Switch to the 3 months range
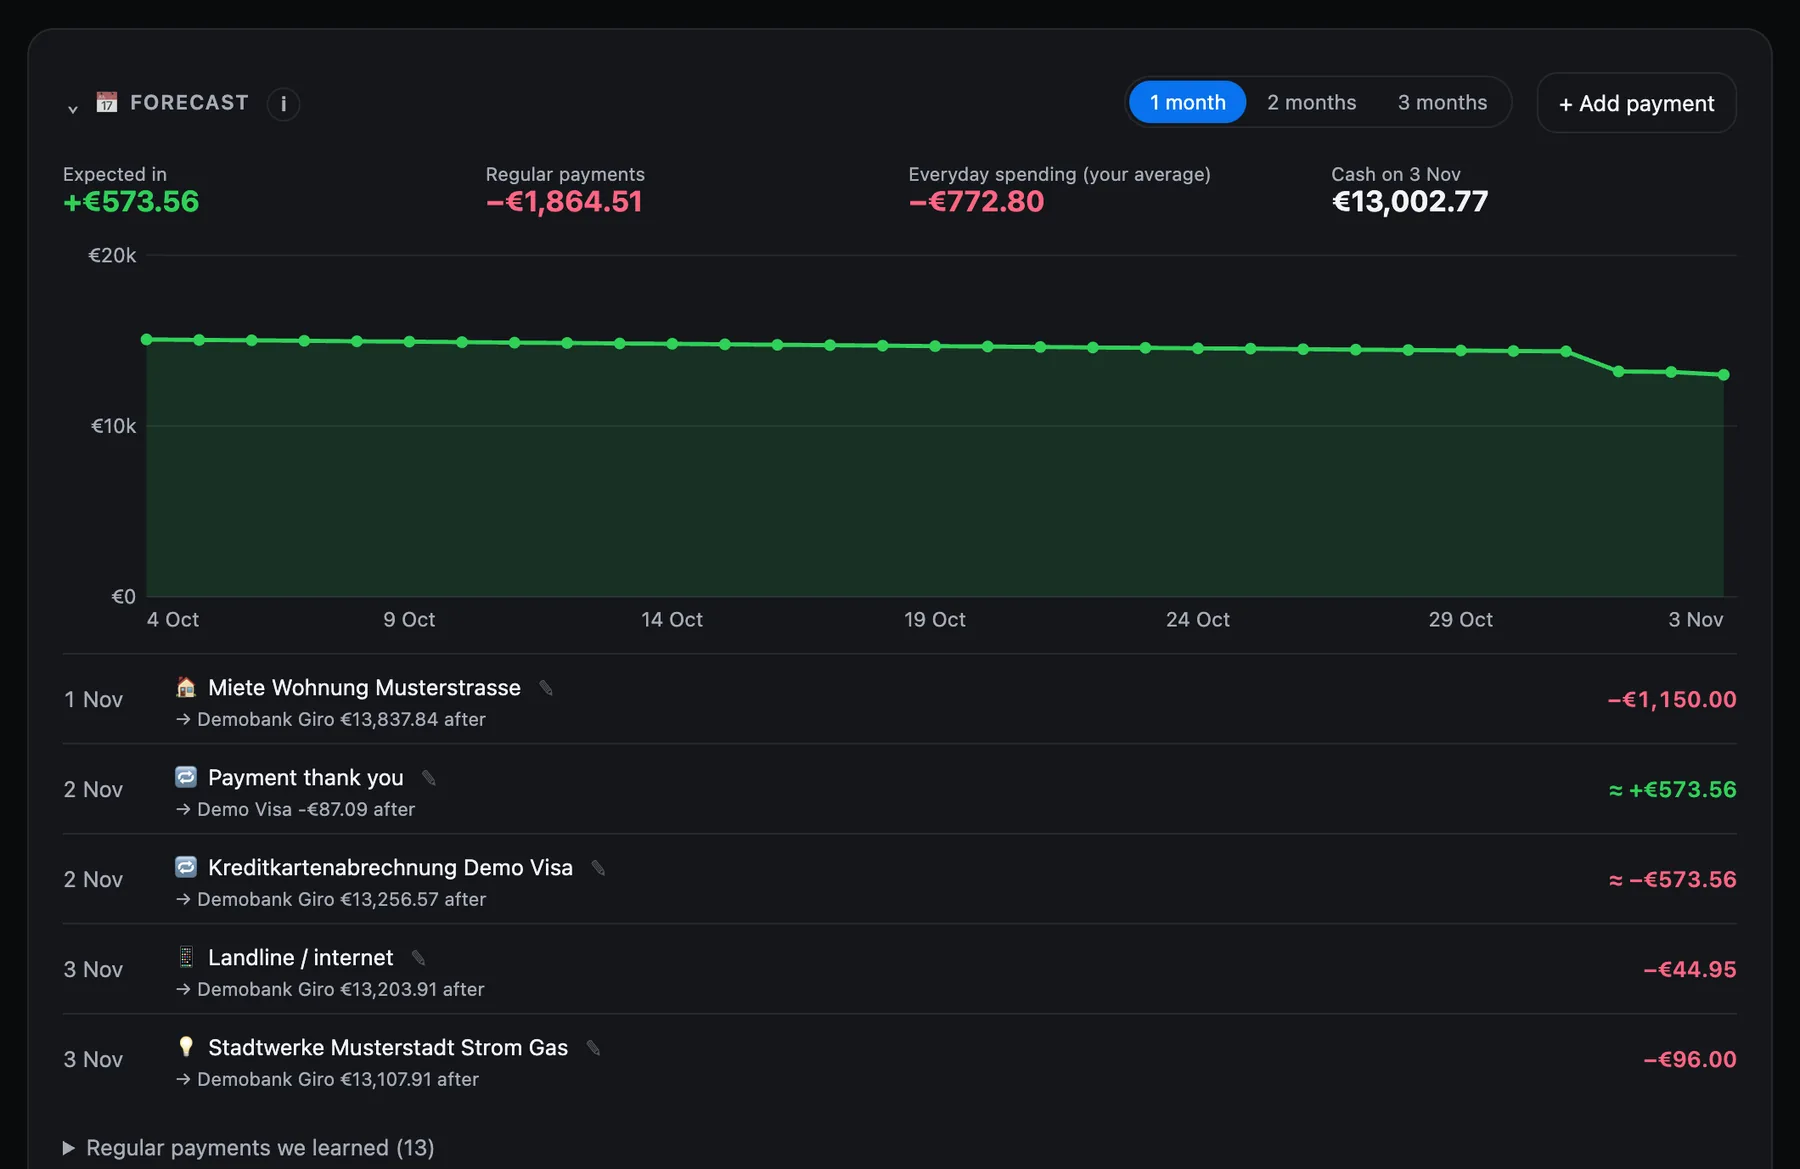The width and height of the screenshot is (1800, 1169). [1442, 102]
